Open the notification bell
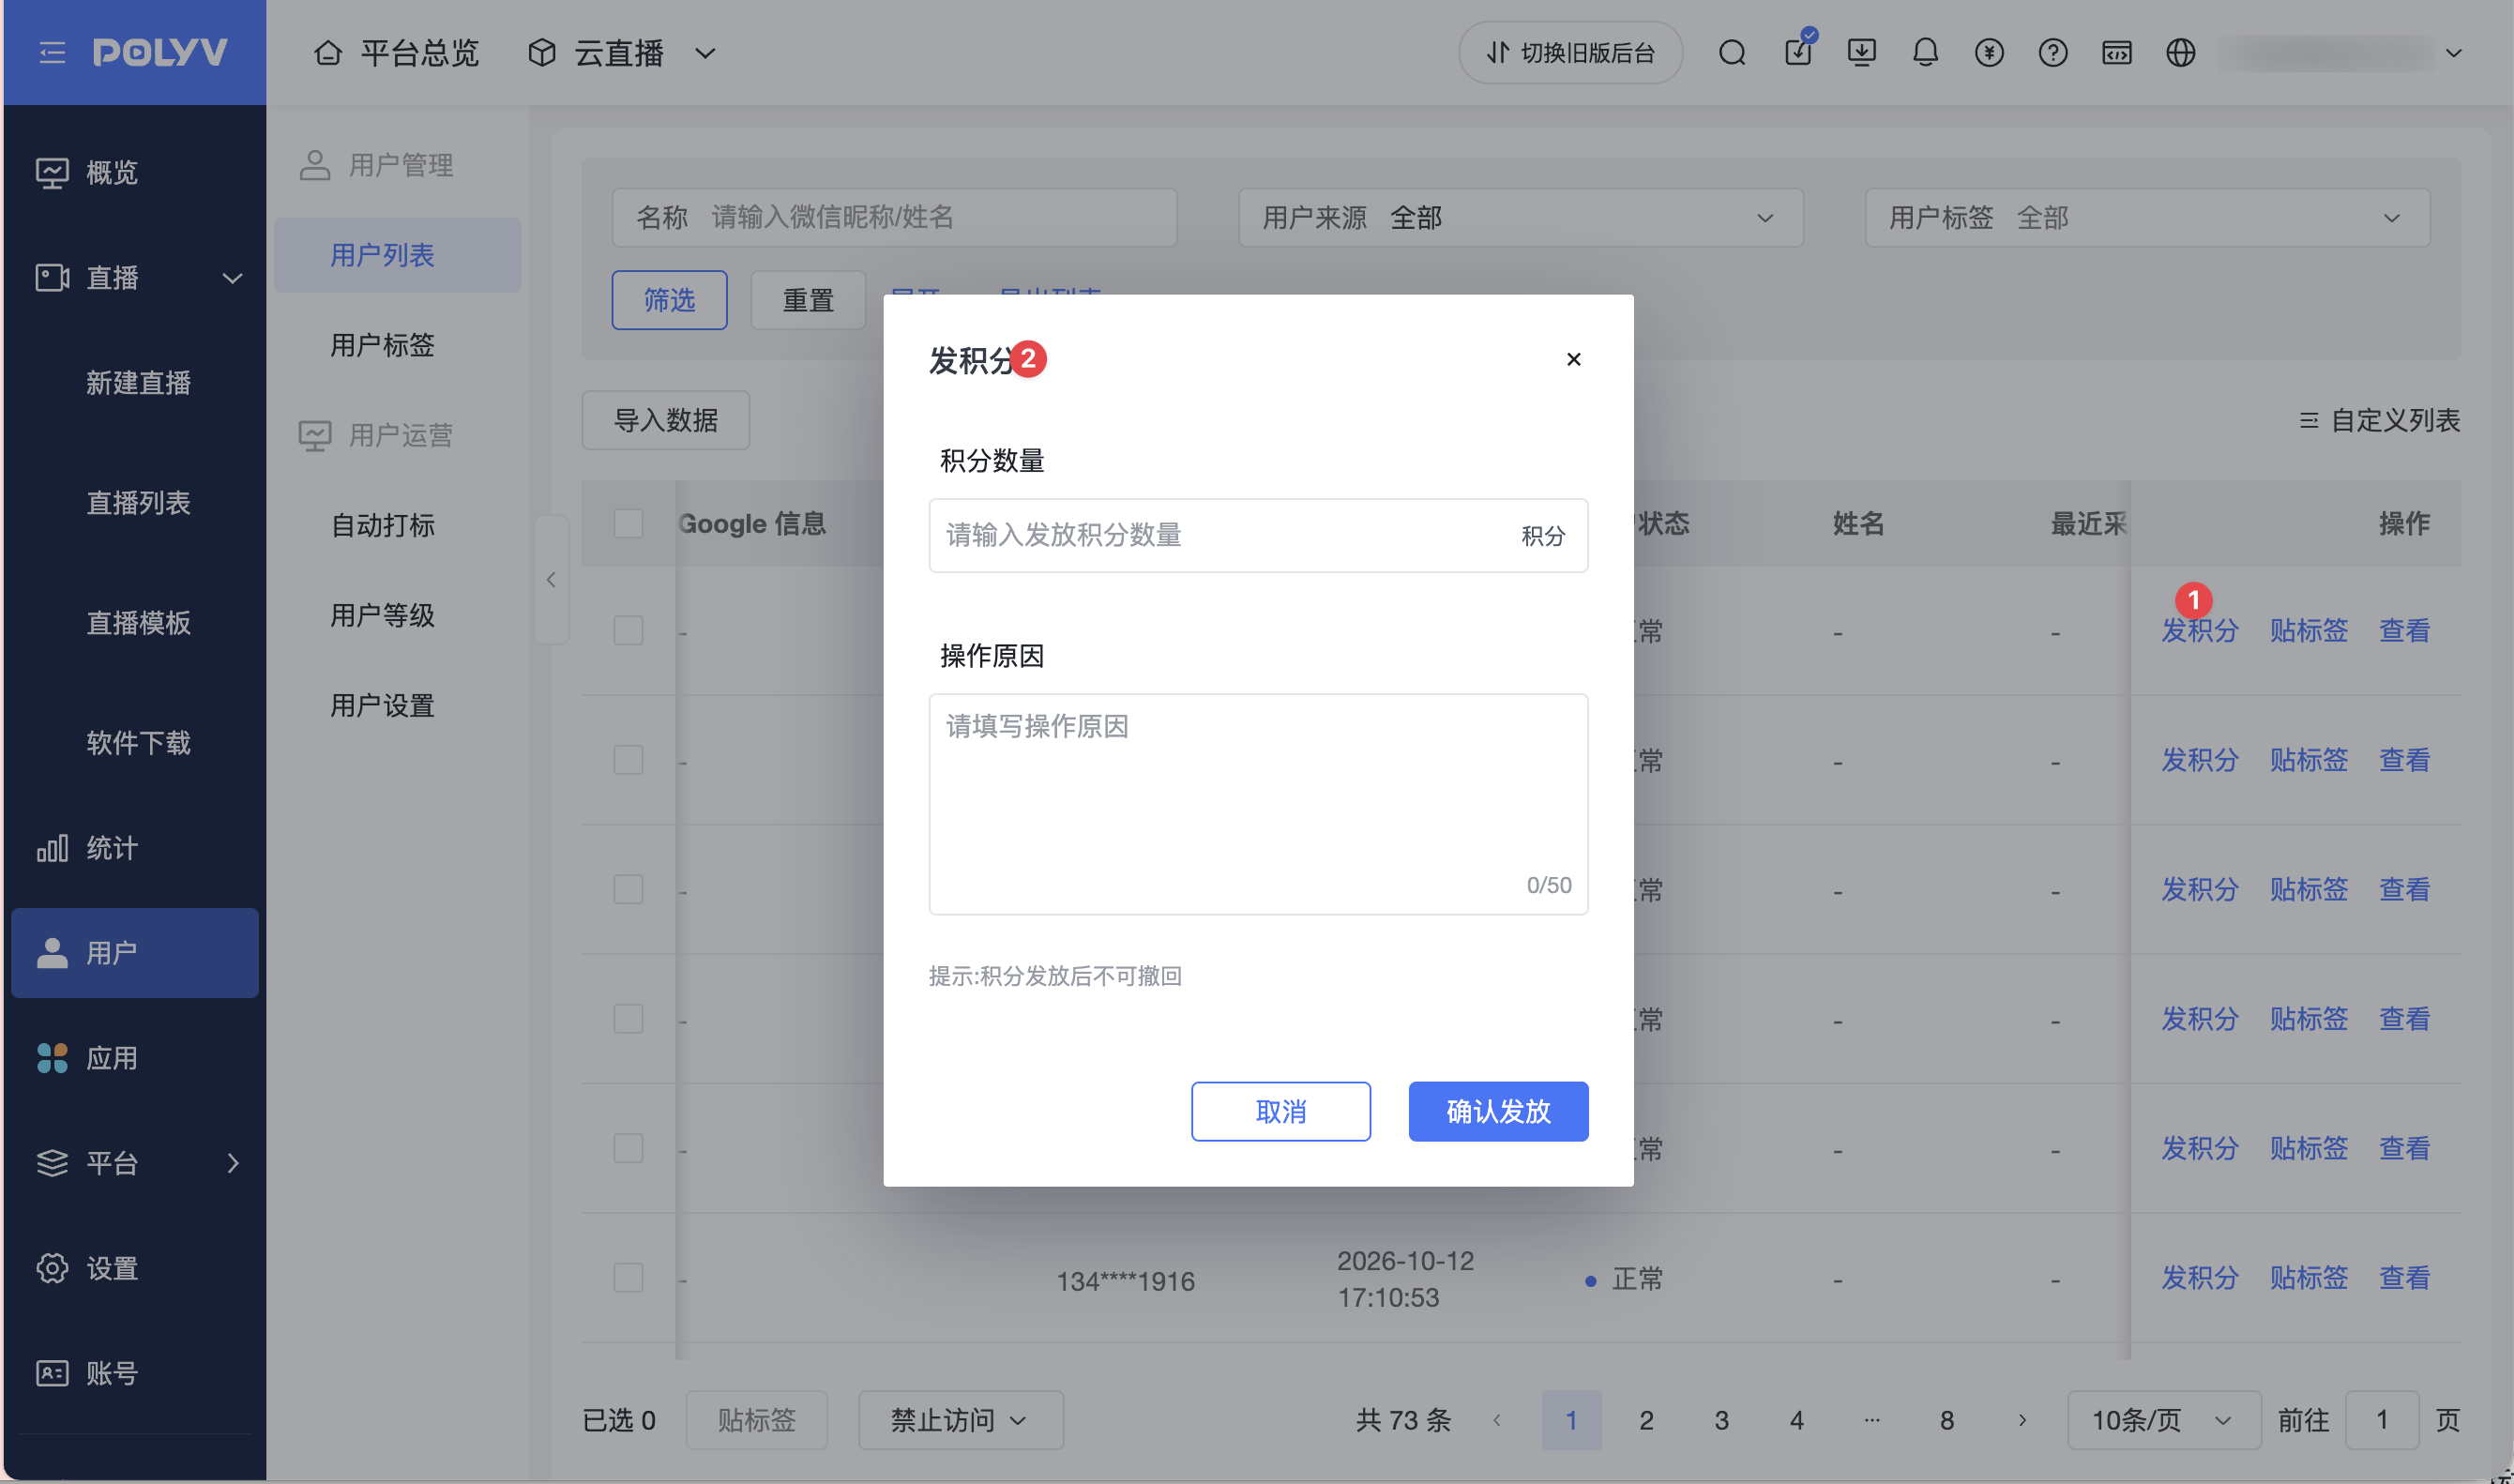Screen dimensions: 2514x1484 pos(1925,52)
